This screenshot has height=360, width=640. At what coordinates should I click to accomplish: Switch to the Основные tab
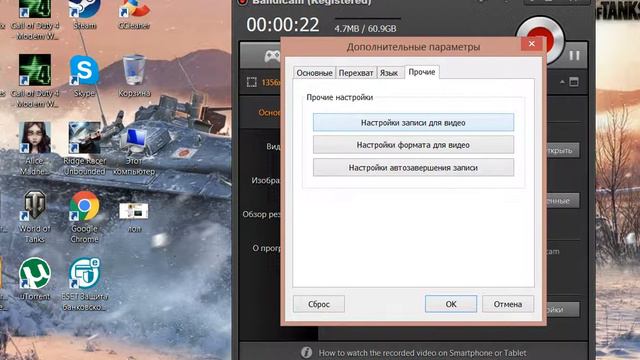click(314, 73)
